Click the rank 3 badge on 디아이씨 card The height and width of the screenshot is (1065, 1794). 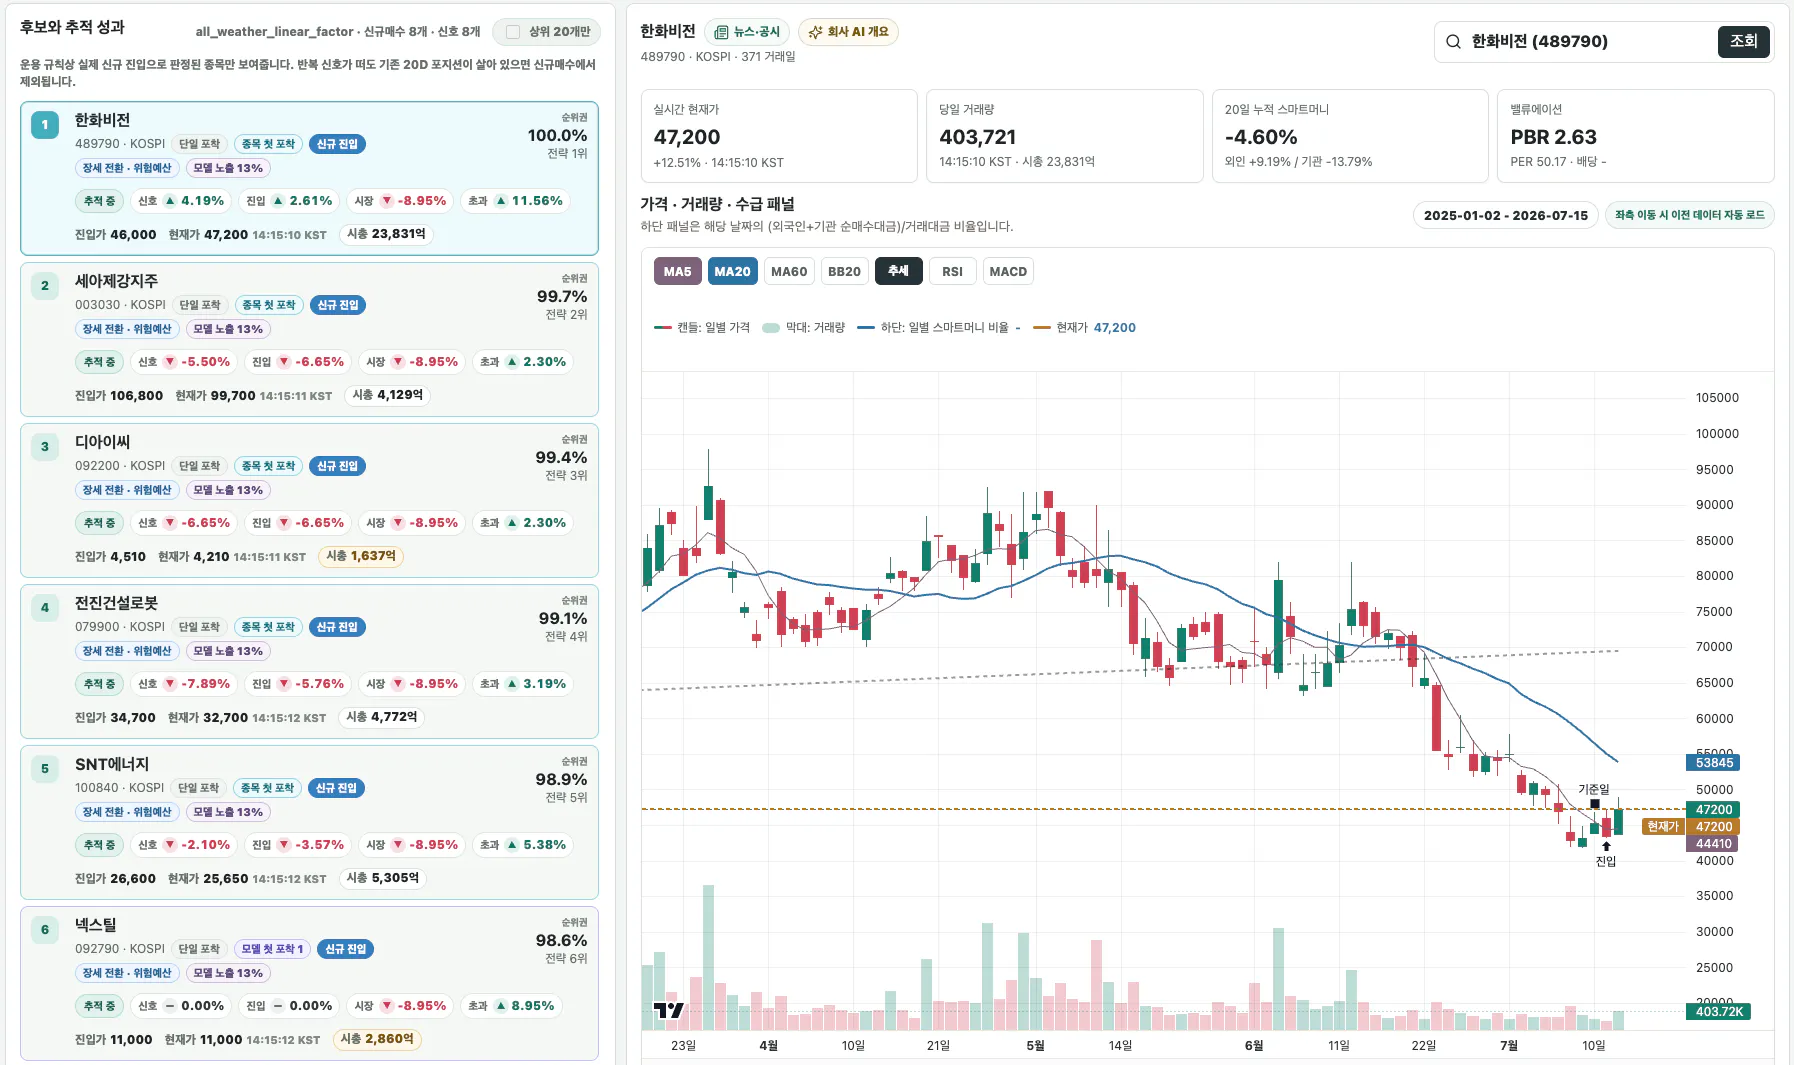click(x=45, y=447)
